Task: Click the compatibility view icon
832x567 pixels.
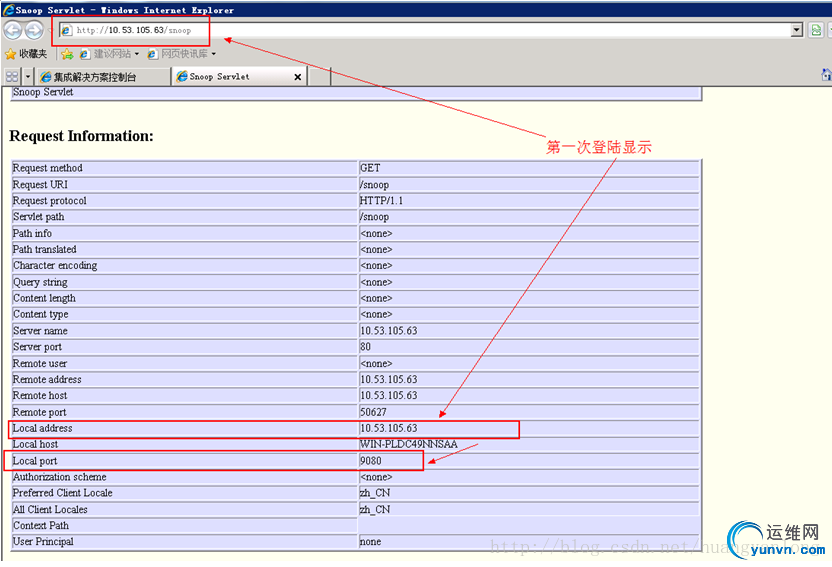Action: 816,30
